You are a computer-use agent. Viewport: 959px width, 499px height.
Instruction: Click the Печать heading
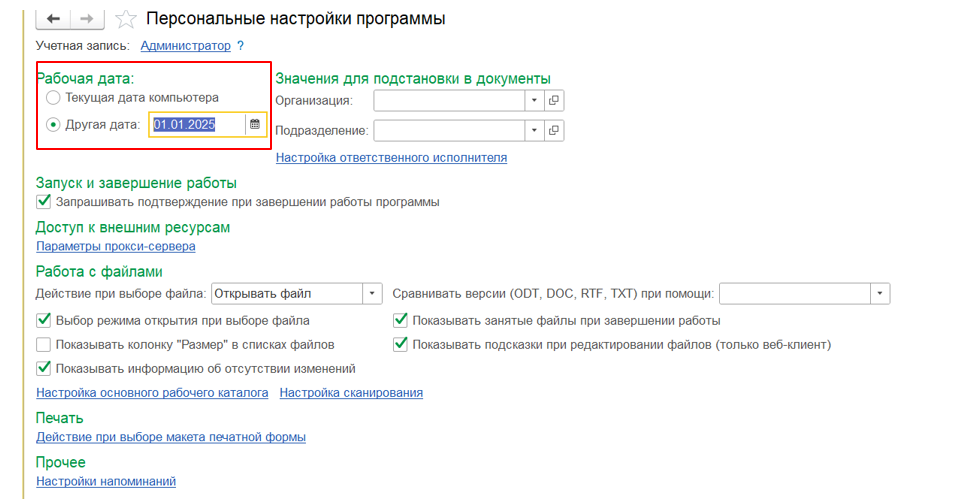click(59, 418)
